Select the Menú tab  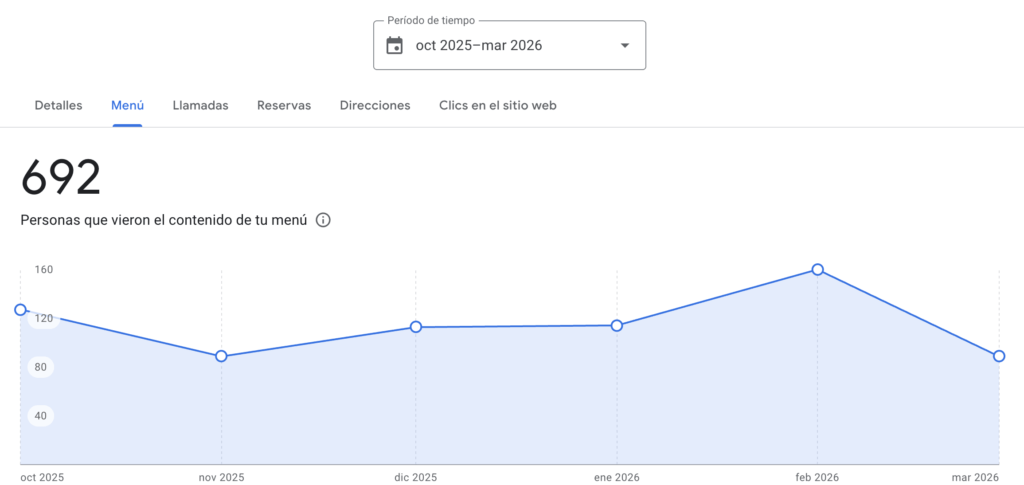coord(127,105)
